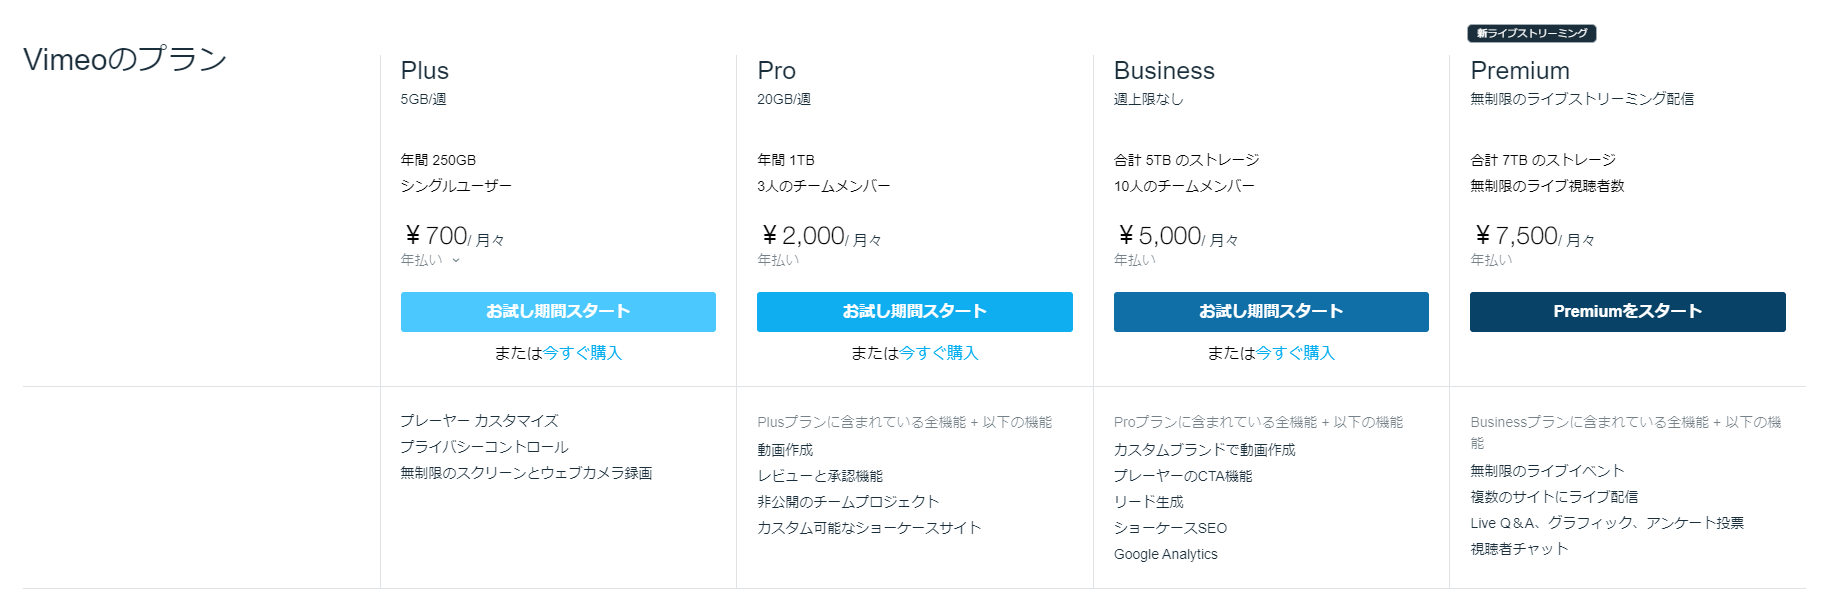Open the Plus plan 今すぐ購入 link
Image resolution: width=1829 pixels, height=610 pixels.
(x=582, y=353)
